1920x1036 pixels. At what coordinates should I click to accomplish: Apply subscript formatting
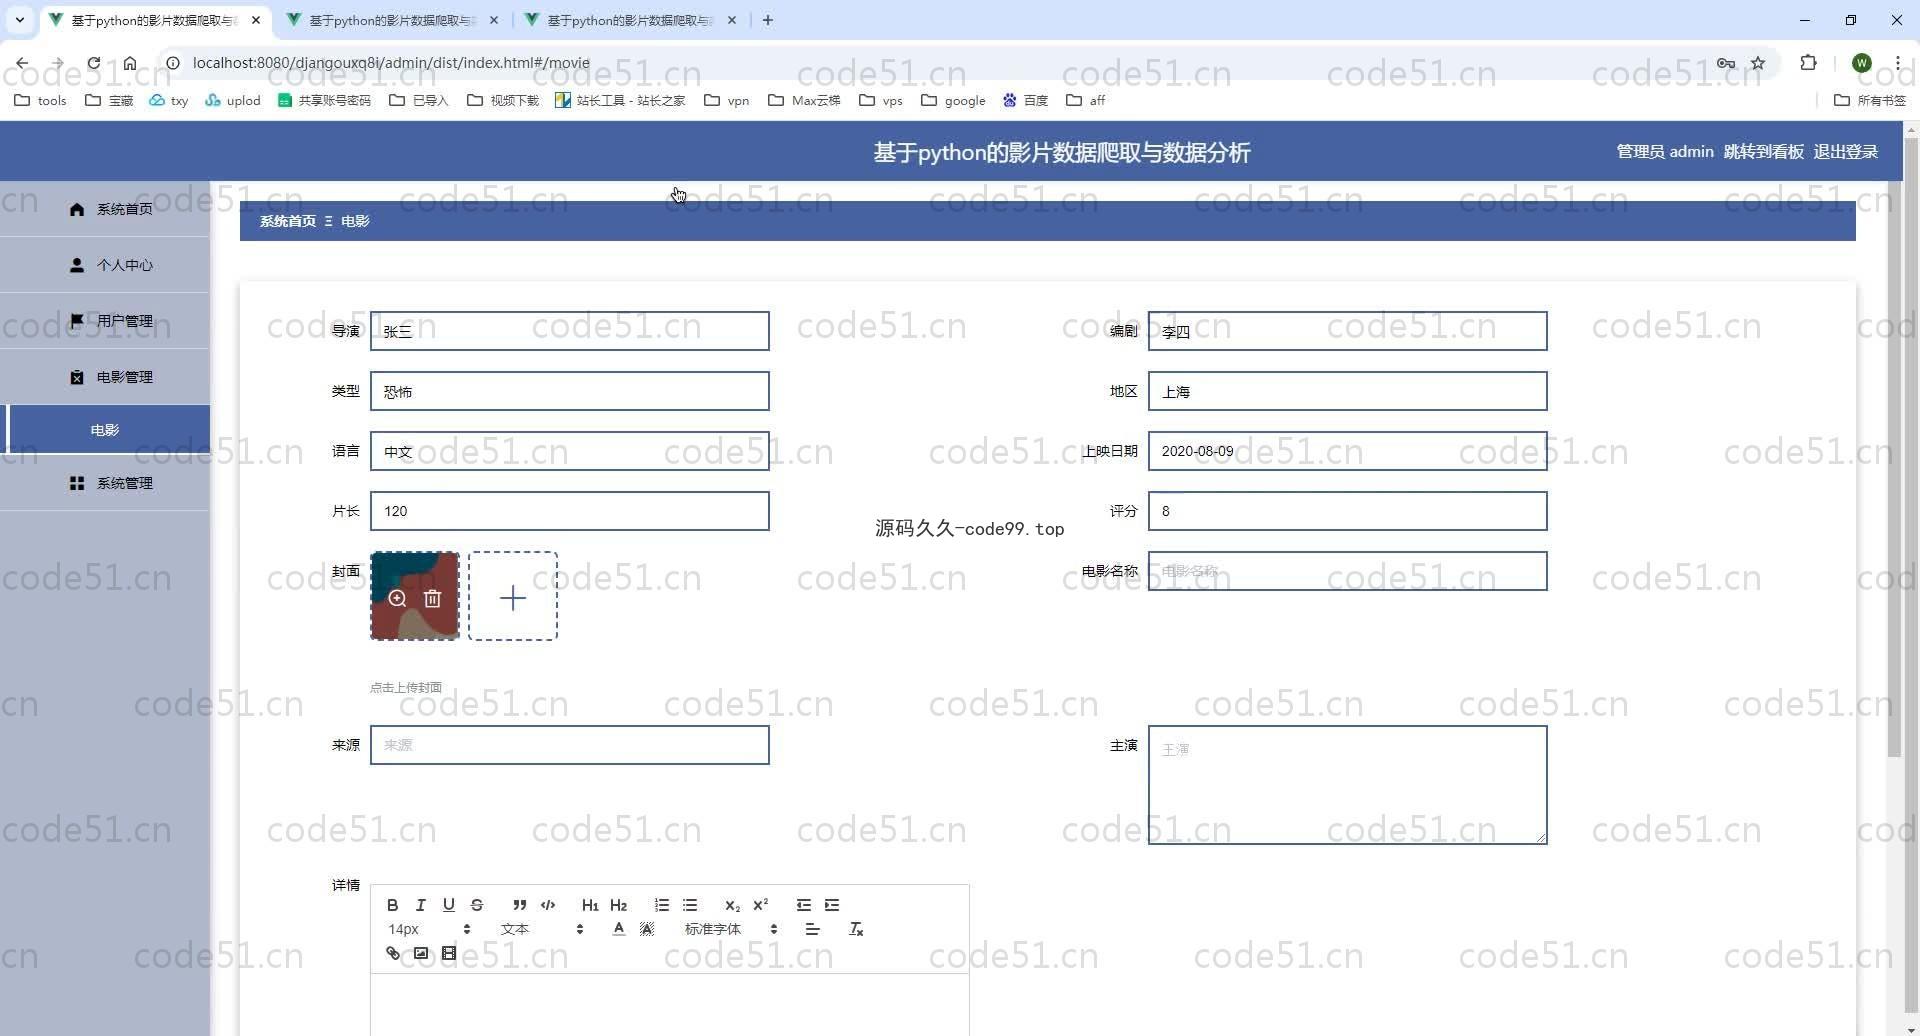732,905
